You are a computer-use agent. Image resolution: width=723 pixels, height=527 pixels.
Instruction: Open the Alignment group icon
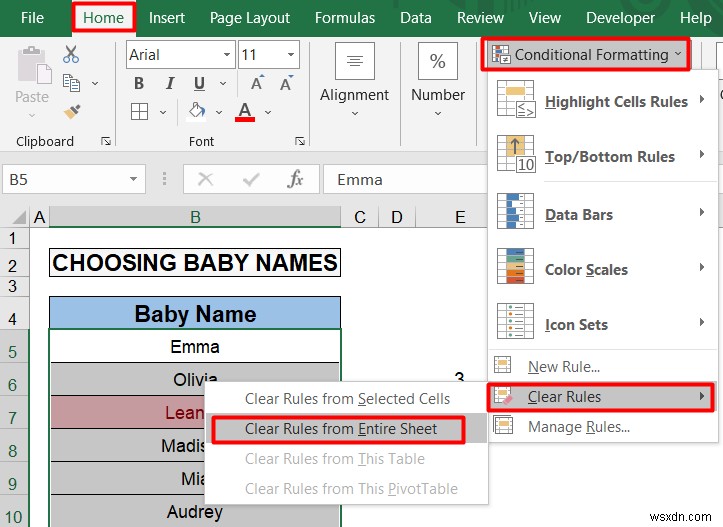(355, 61)
